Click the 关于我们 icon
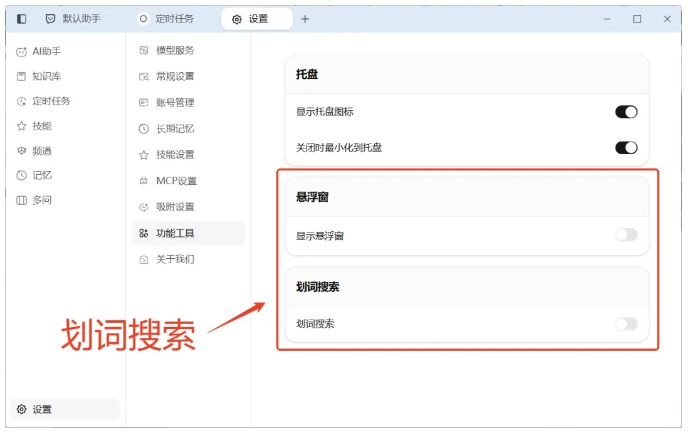The width and height of the screenshot is (691, 440). coord(144,260)
